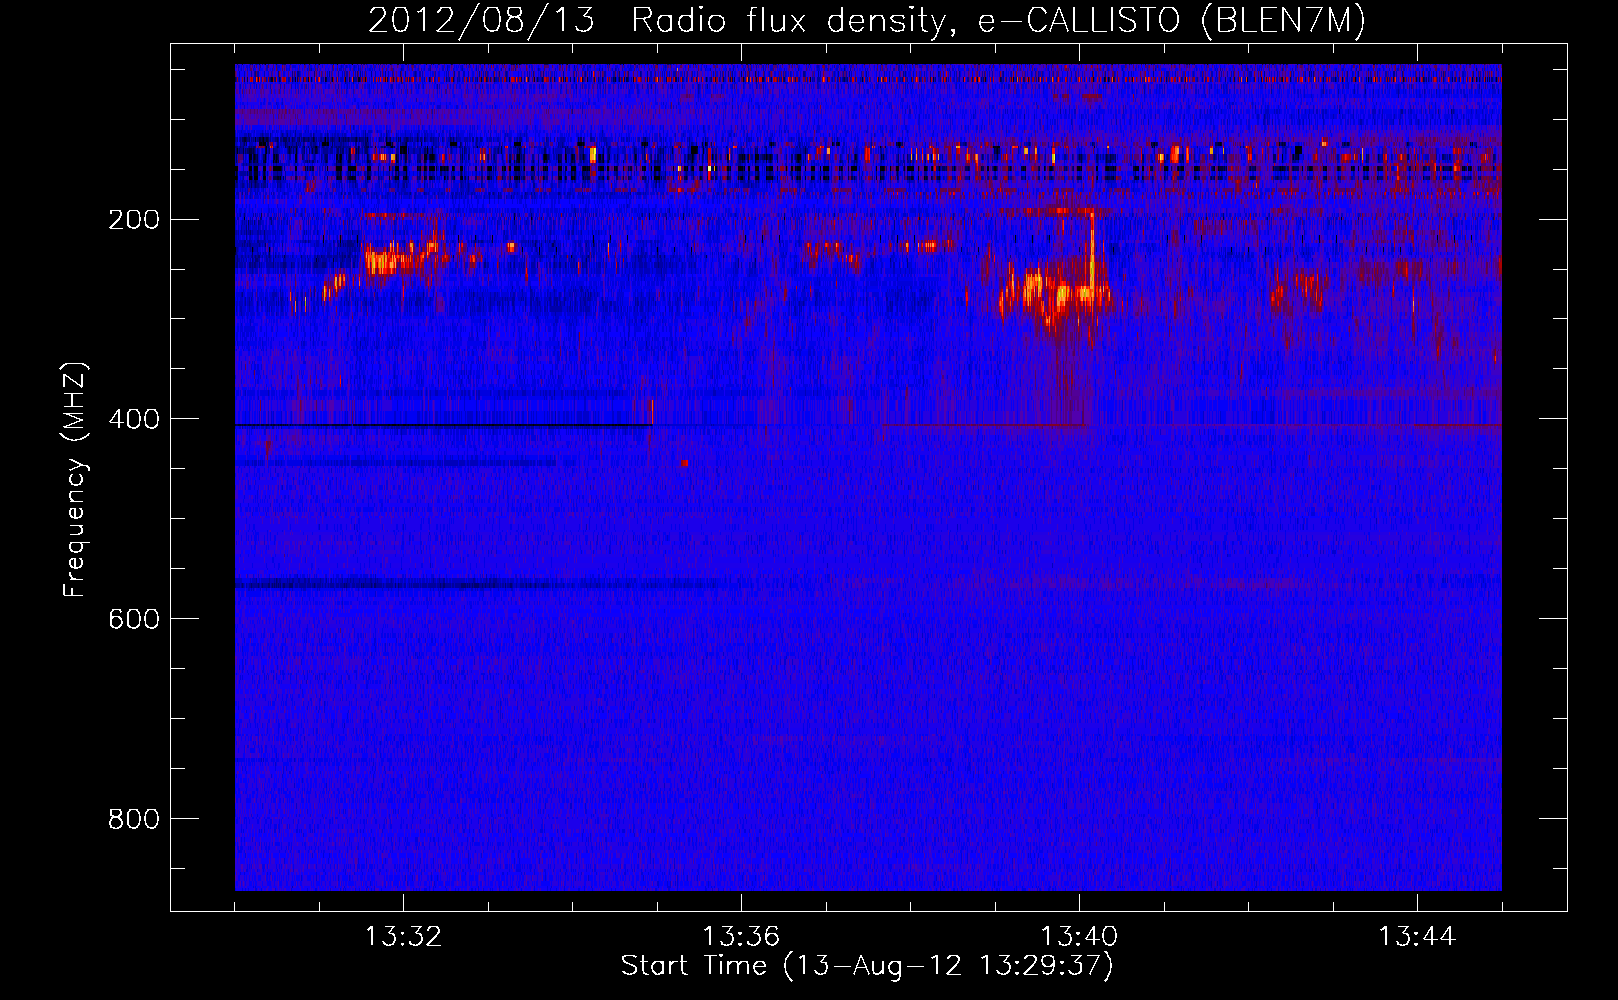This screenshot has width=1618, height=1000.
Task: Click the 13:36 time tick label
Action: point(741,937)
